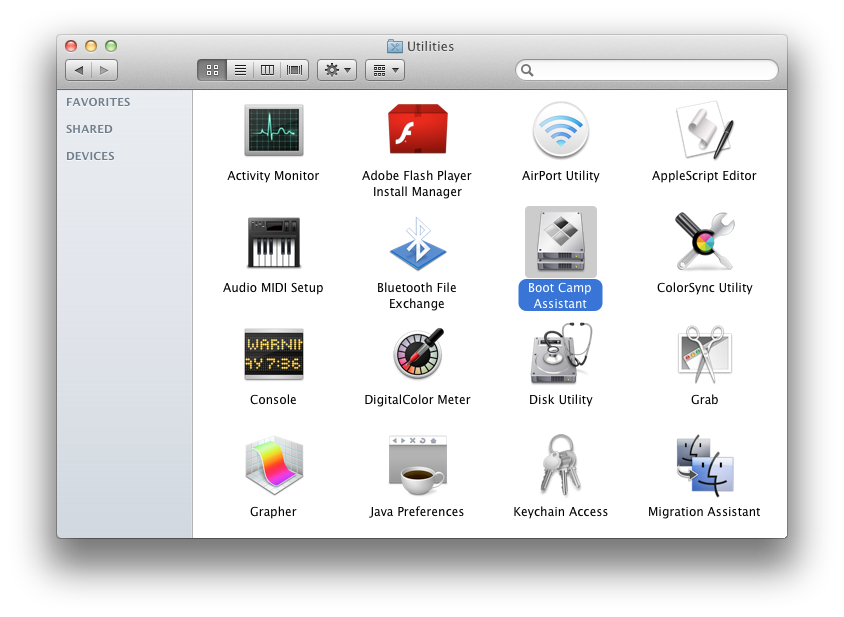Click the ColorSync Utility icon

(704, 243)
